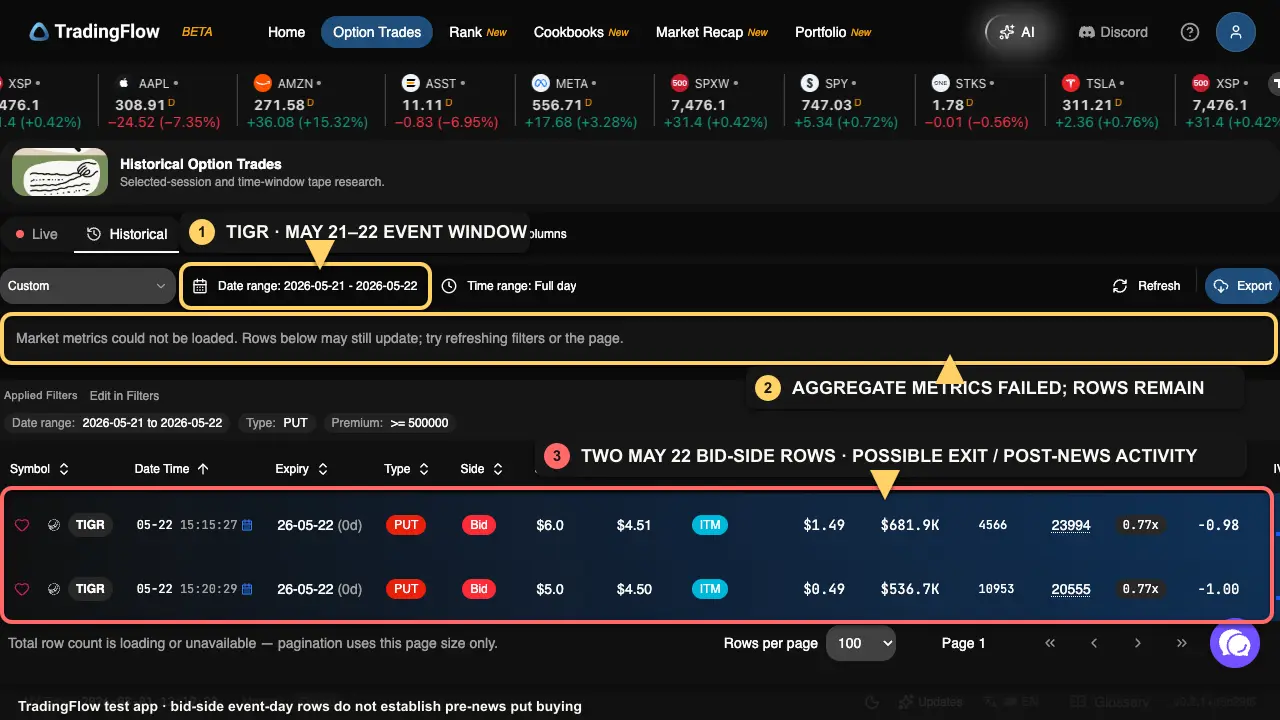Select the Option Trades tab
The height and width of the screenshot is (720, 1280).
pyautogui.click(x=377, y=32)
